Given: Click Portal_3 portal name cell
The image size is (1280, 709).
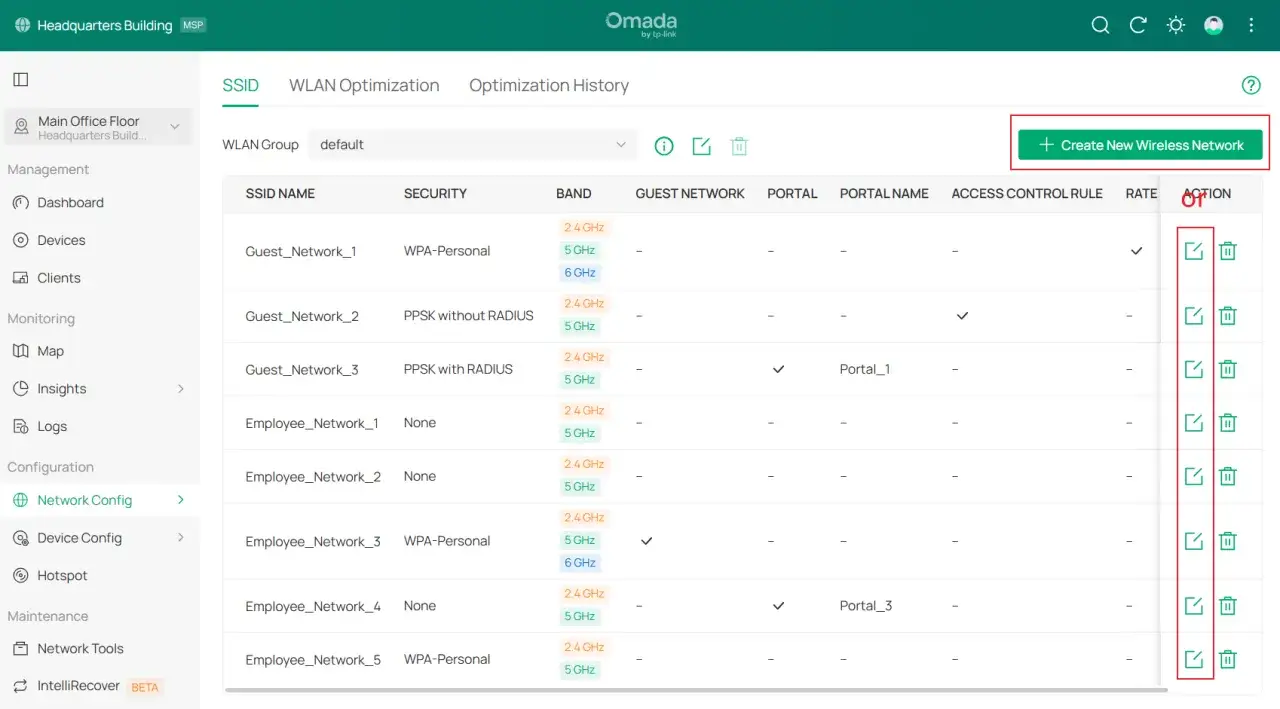Looking at the screenshot, I should [866, 606].
